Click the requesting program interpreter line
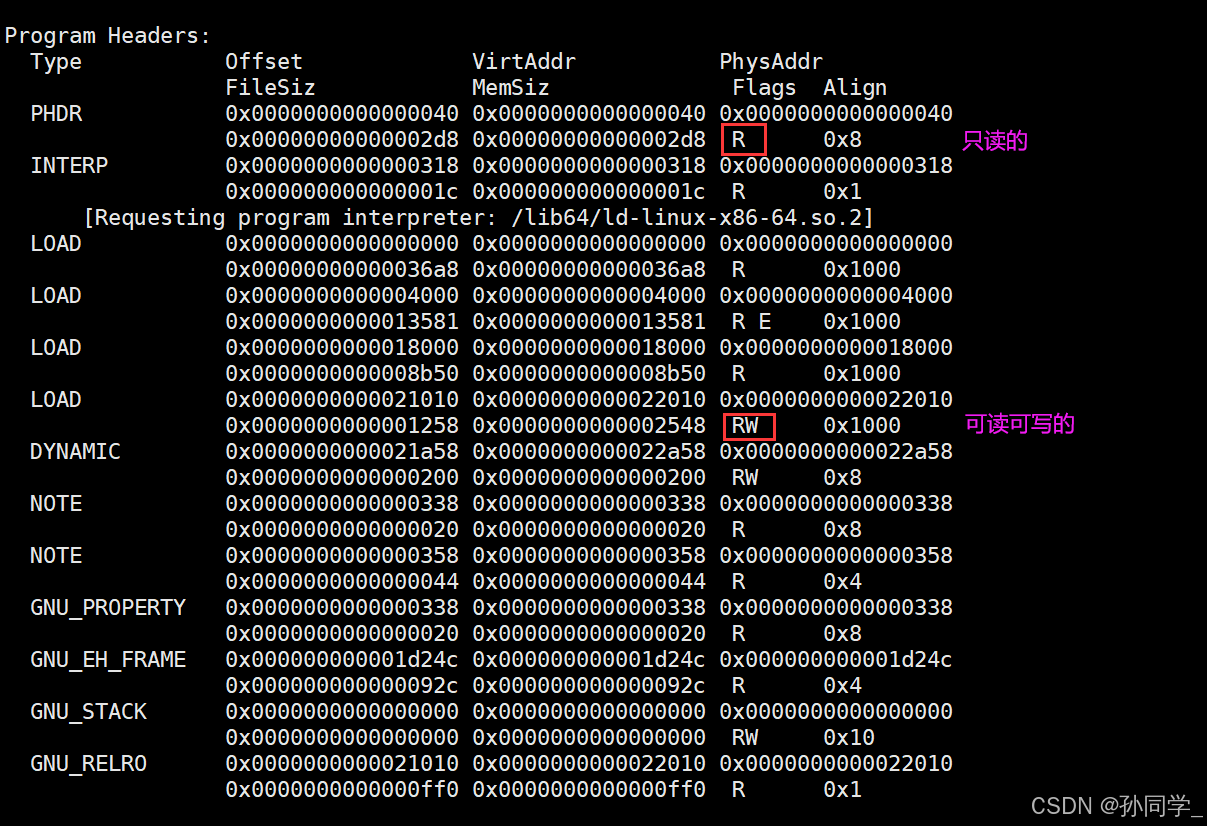 tap(478, 218)
